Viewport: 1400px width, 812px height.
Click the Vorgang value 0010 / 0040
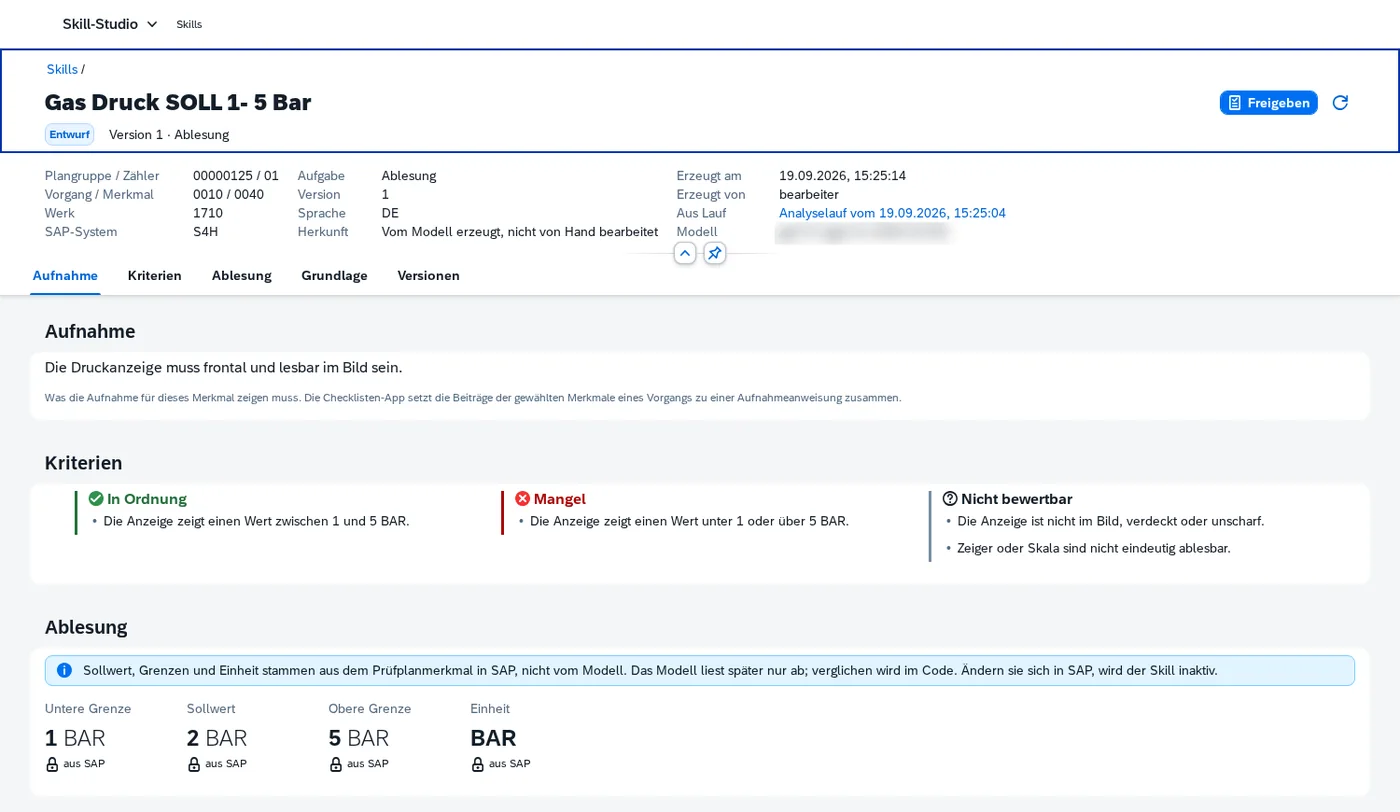click(228, 194)
